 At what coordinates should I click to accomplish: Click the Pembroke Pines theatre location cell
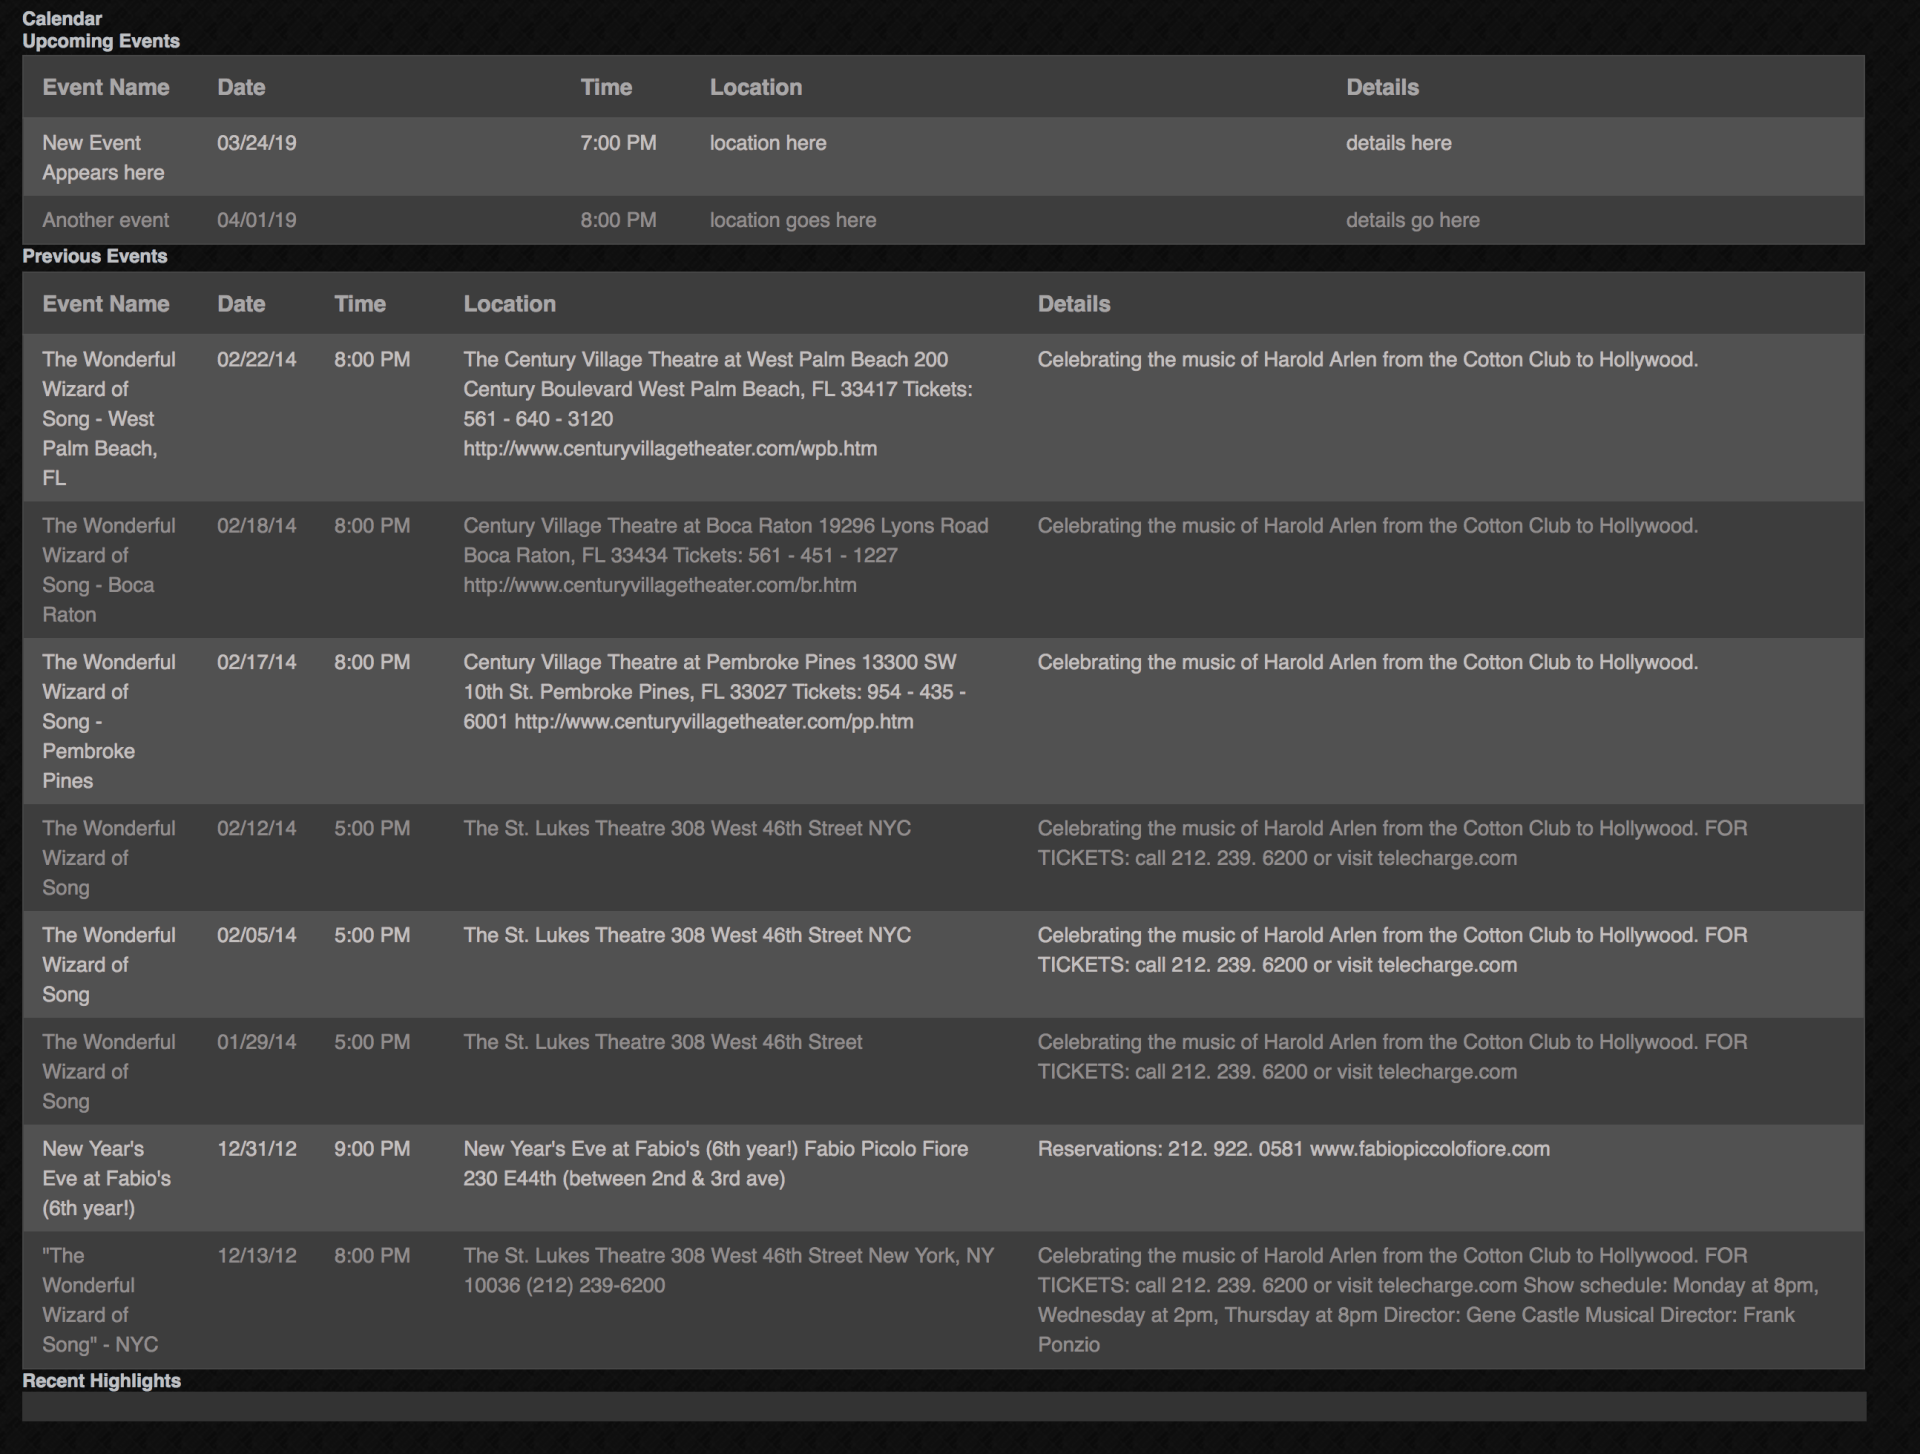714,692
